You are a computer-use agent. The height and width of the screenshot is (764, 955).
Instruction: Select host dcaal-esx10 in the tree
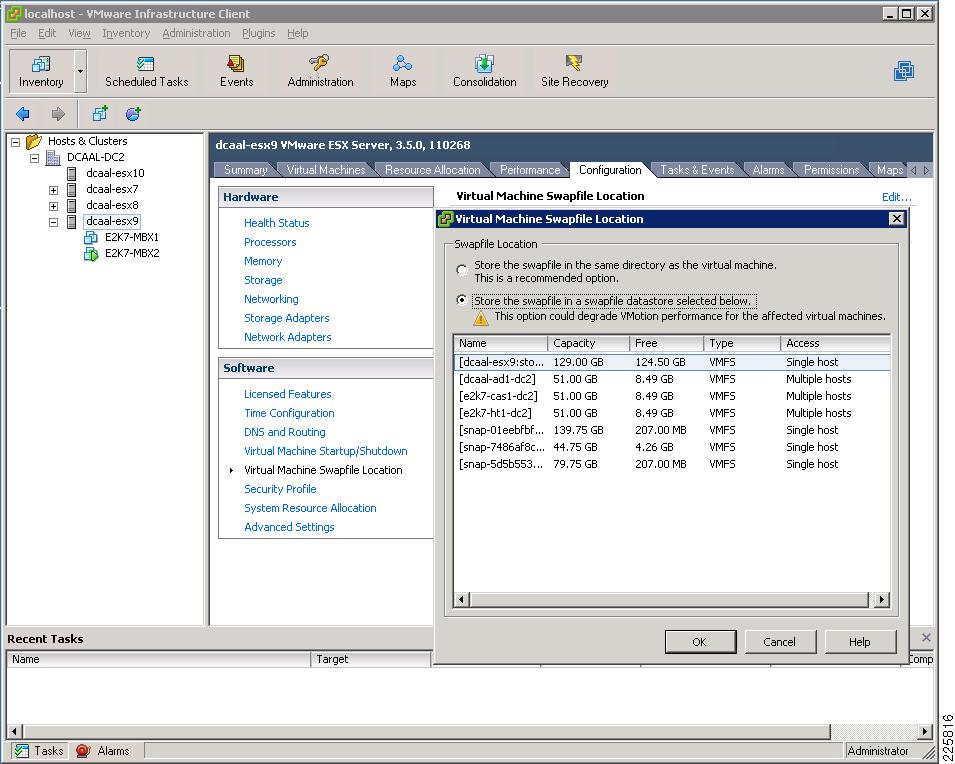tap(115, 173)
